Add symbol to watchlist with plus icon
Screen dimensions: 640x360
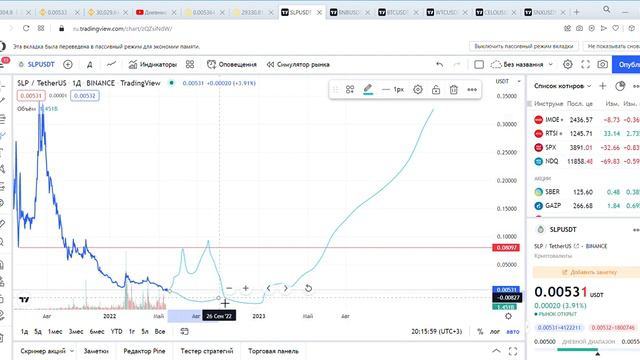click(602, 86)
